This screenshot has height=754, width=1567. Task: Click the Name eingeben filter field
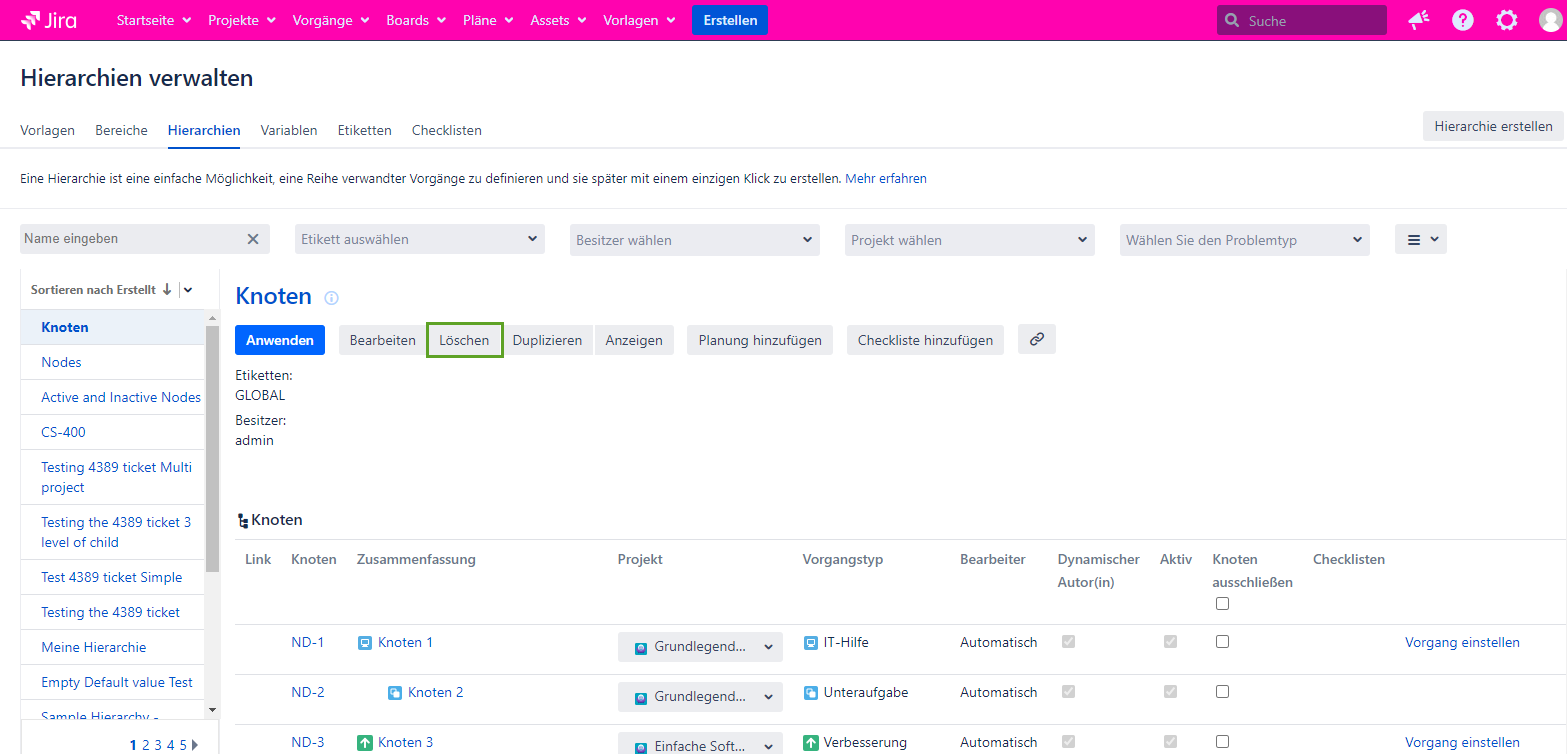pos(130,239)
